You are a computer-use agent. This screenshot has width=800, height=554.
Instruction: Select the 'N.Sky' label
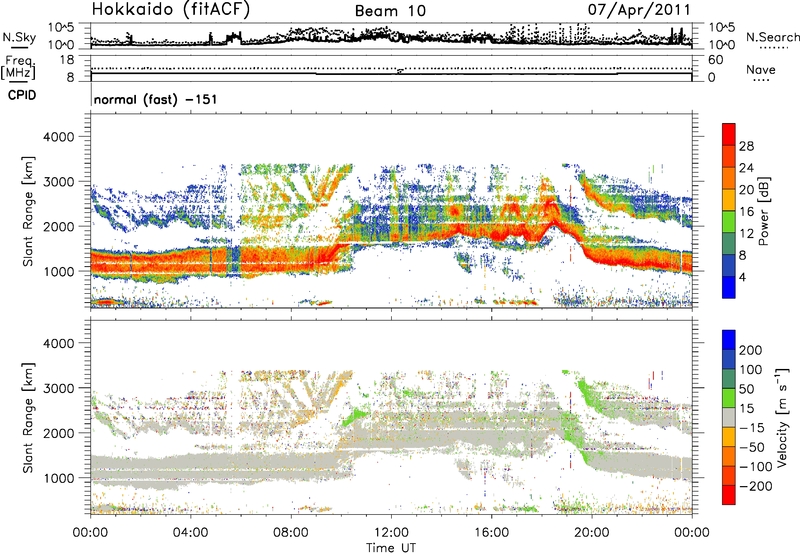pos(19,37)
